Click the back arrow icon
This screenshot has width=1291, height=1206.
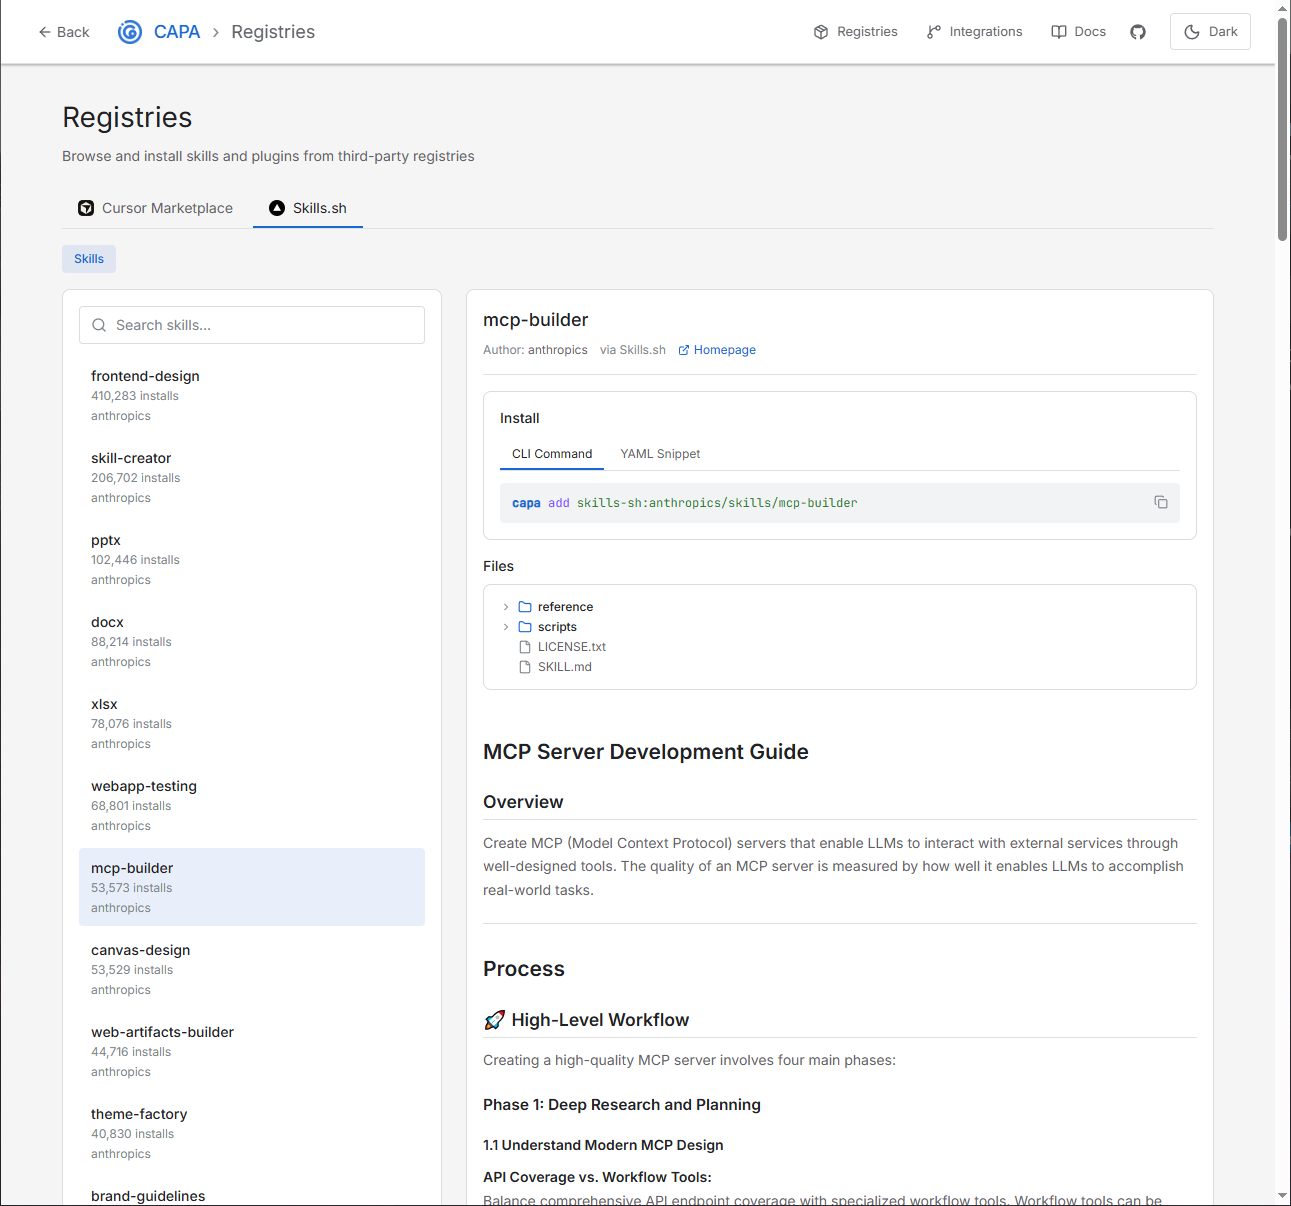point(45,32)
